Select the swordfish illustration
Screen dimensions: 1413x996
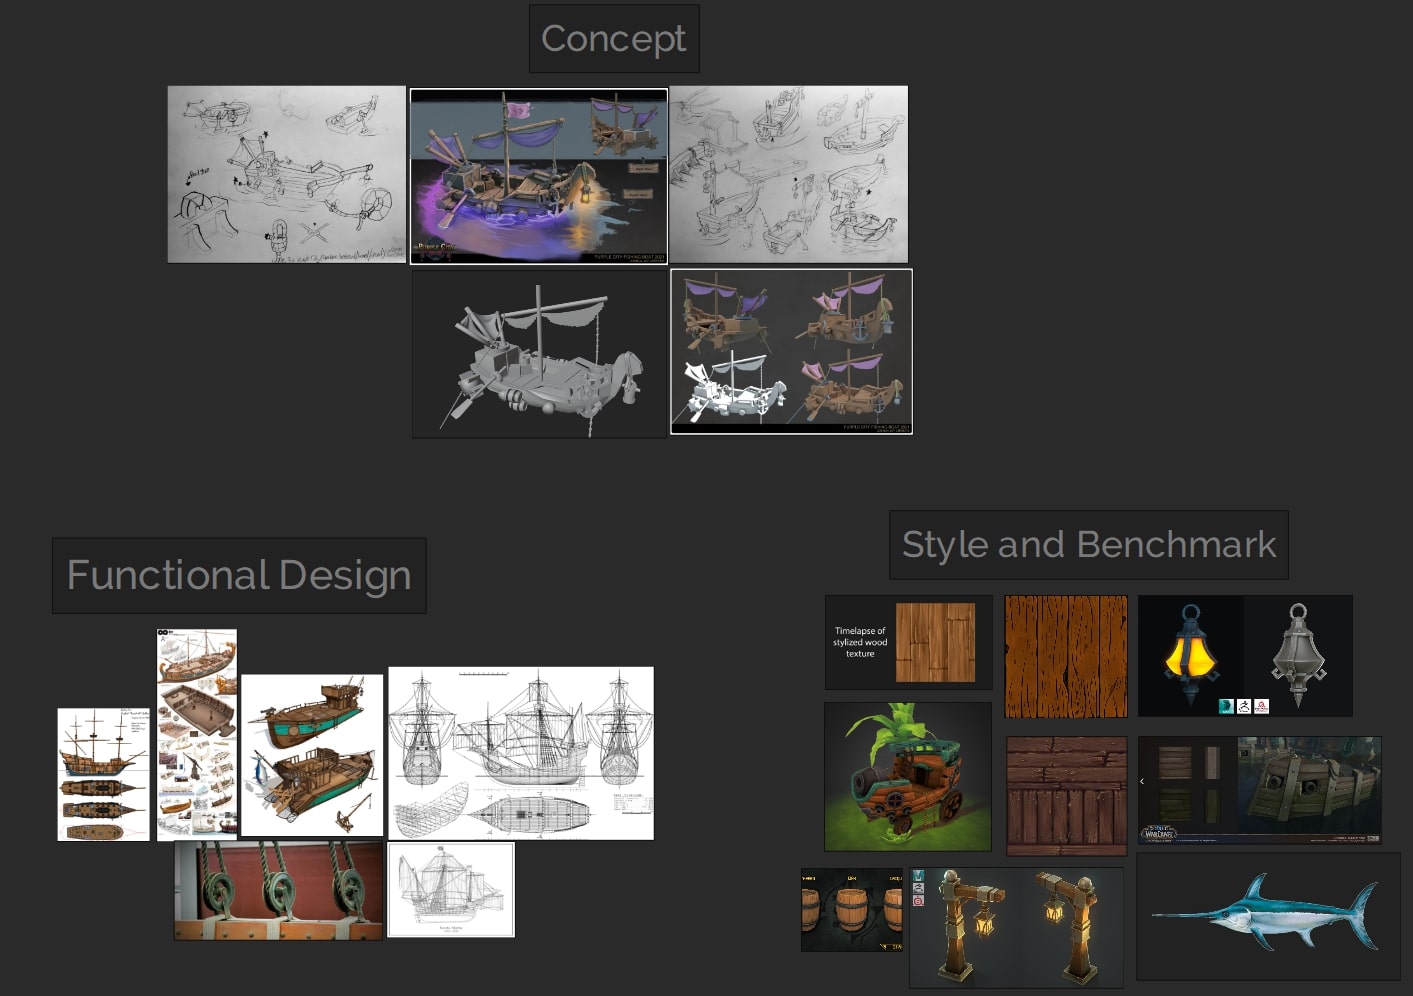(x=1268, y=916)
